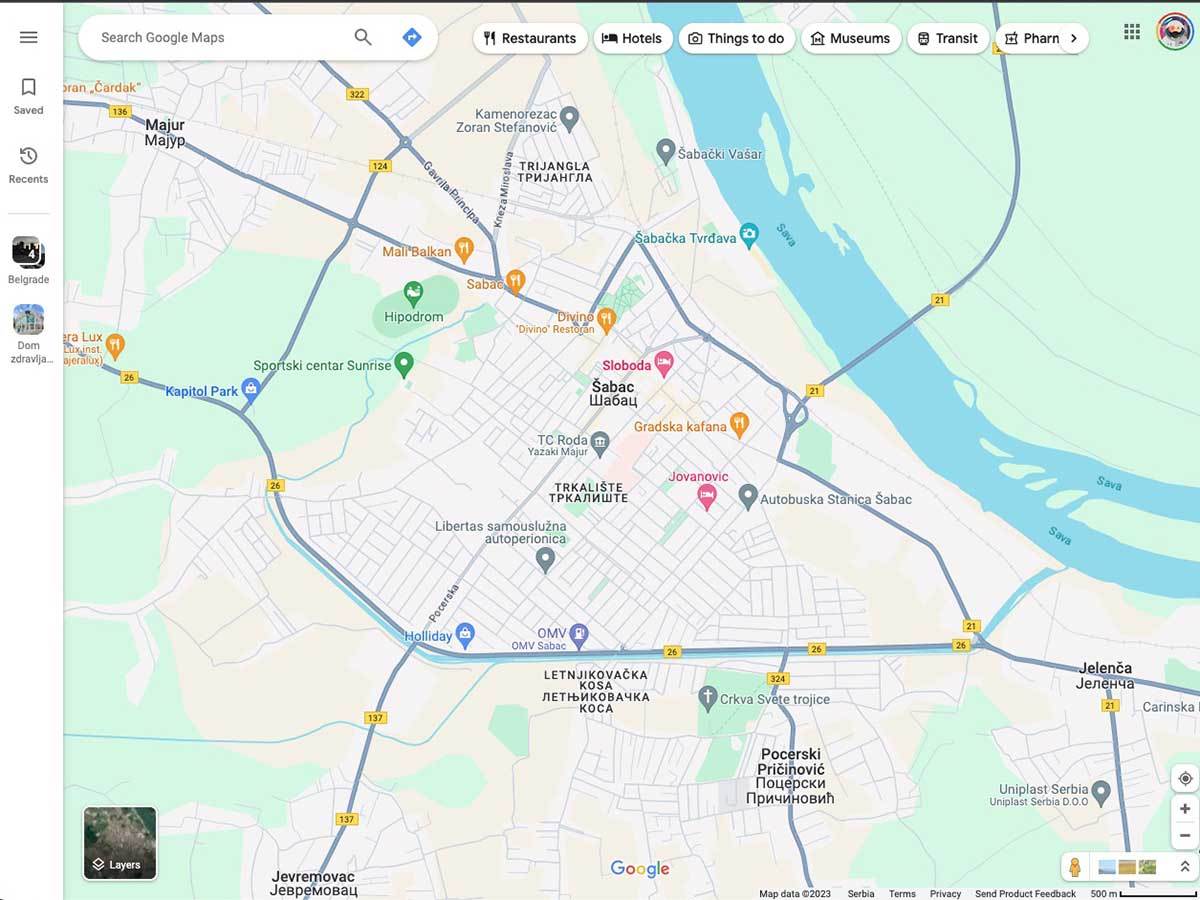Click the zoom in control
This screenshot has height=900, width=1200.
pos(1184,808)
